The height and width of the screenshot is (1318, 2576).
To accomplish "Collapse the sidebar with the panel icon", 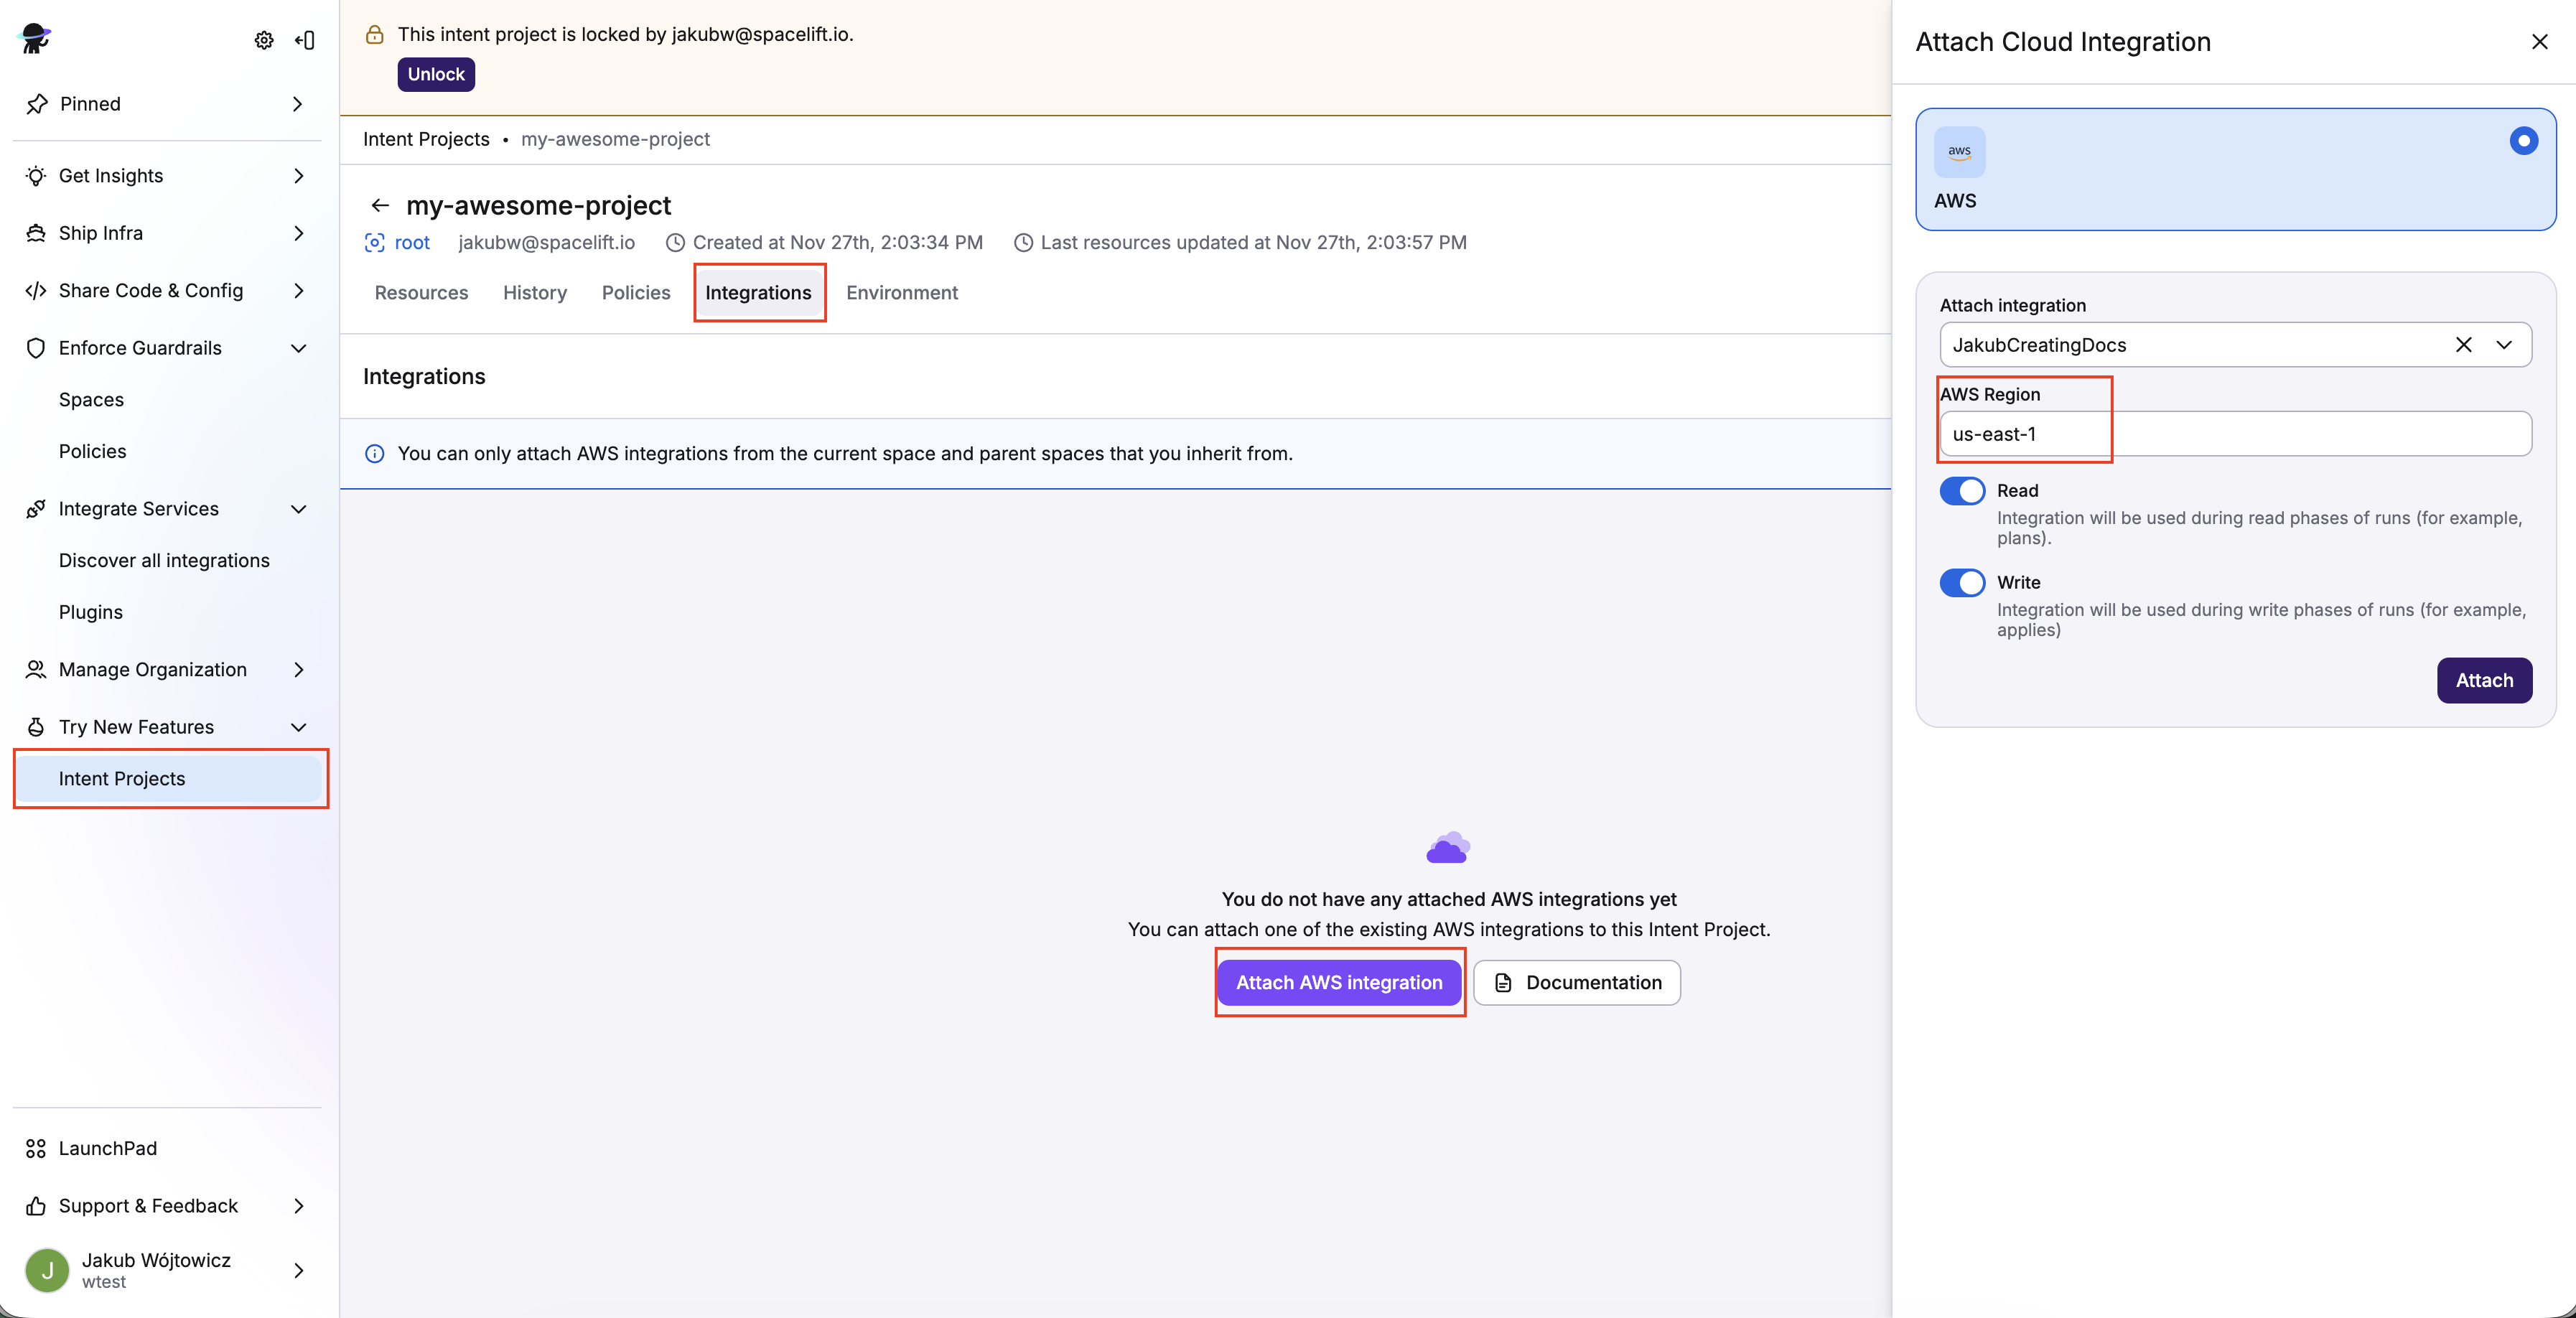I will pyautogui.click(x=305, y=40).
